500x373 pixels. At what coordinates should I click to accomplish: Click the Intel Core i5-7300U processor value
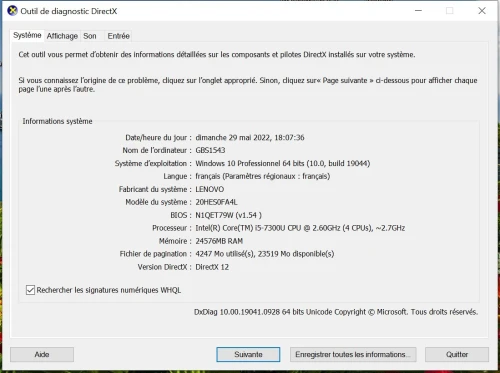(300, 228)
